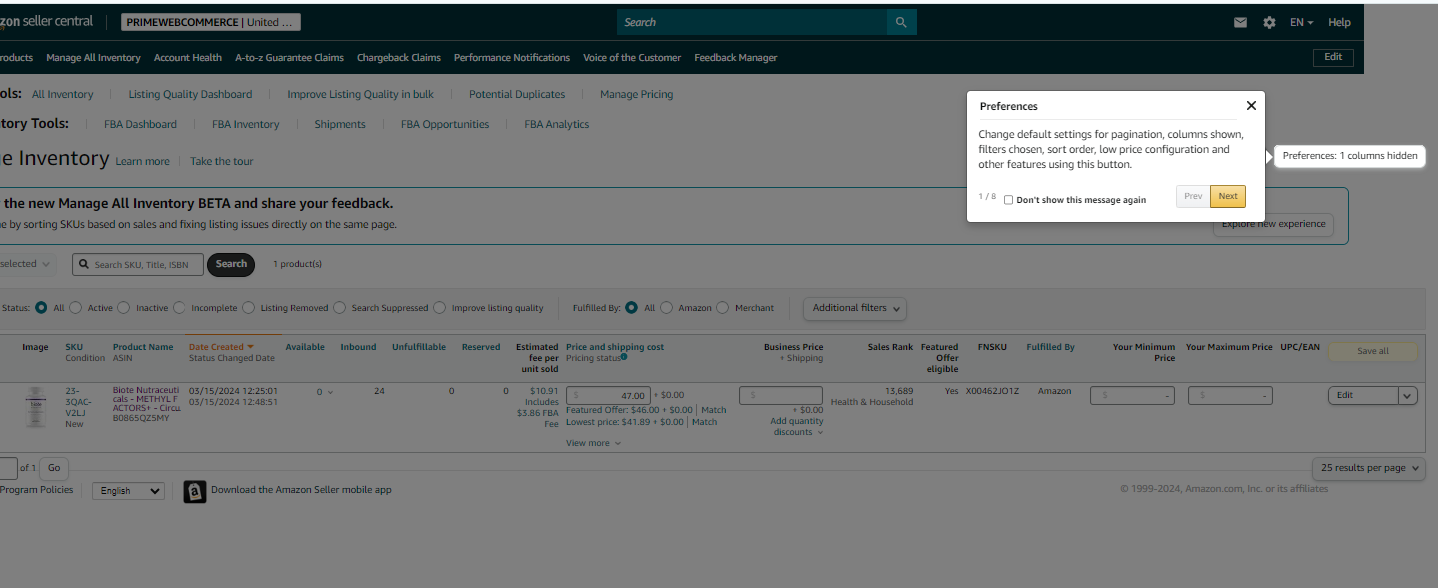Image resolution: width=1438 pixels, height=588 pixels.
Task: Select the Active status radio button
Action: tap(76, 308)
